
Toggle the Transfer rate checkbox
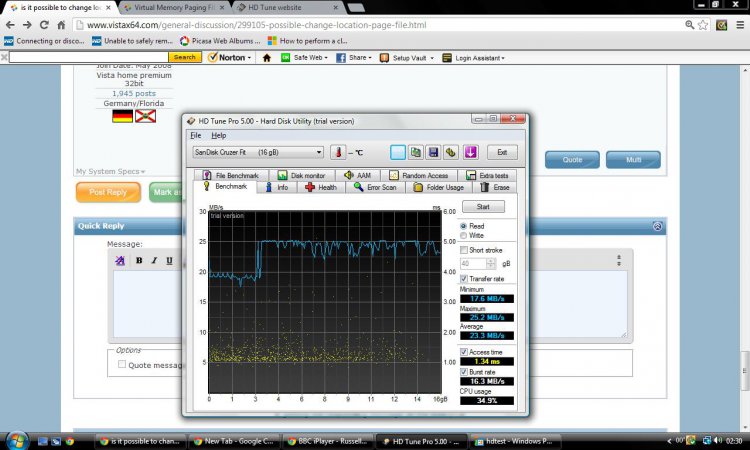463,278
